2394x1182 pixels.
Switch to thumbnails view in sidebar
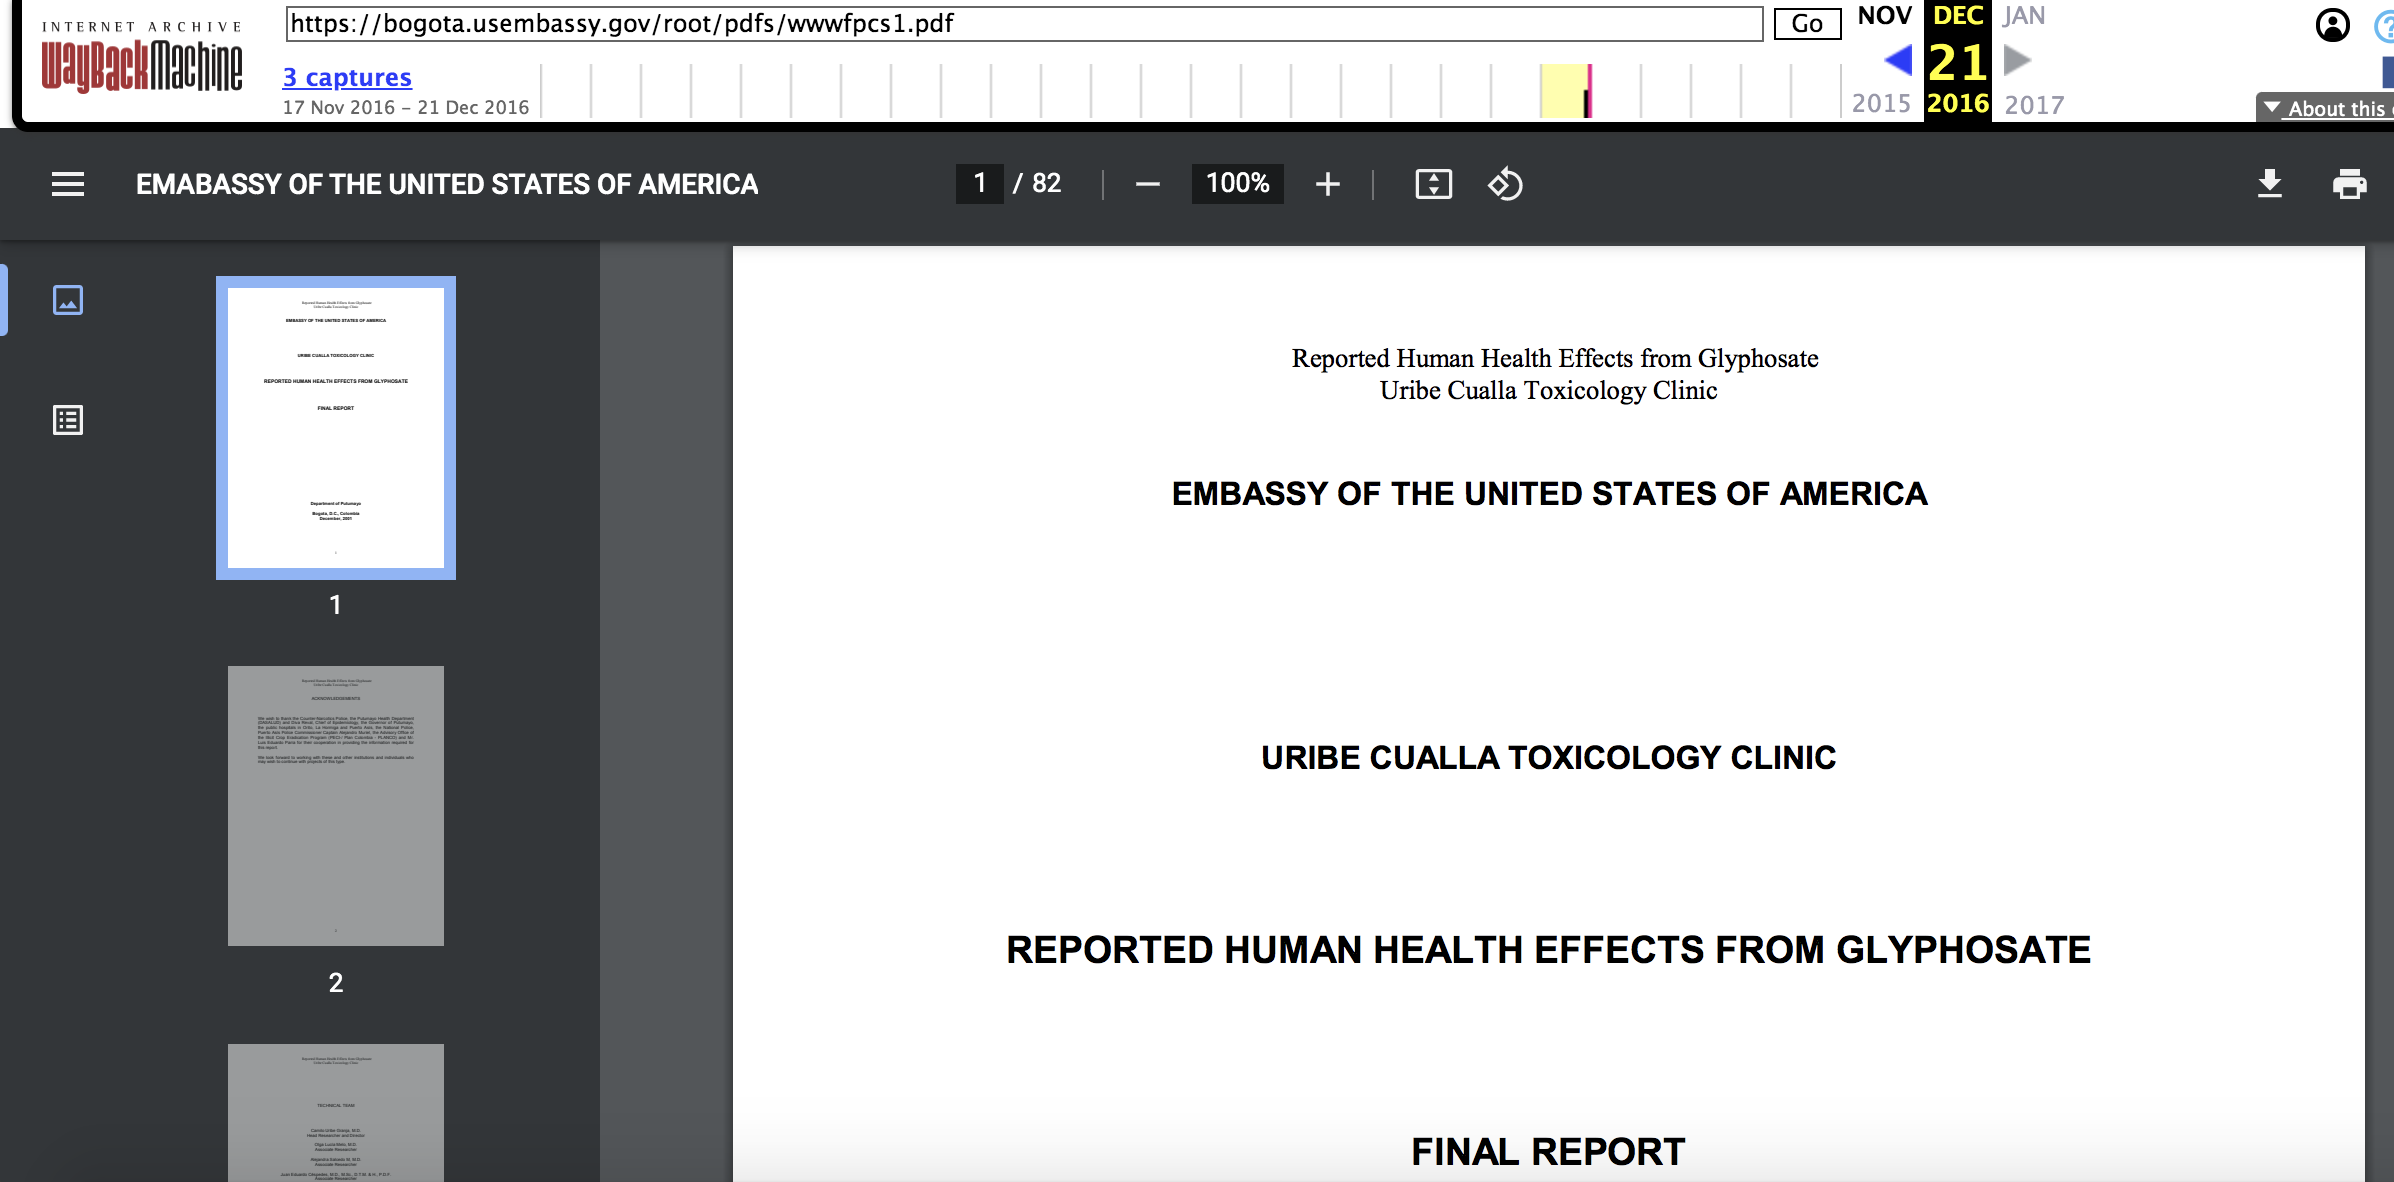[x=68, y=300]
